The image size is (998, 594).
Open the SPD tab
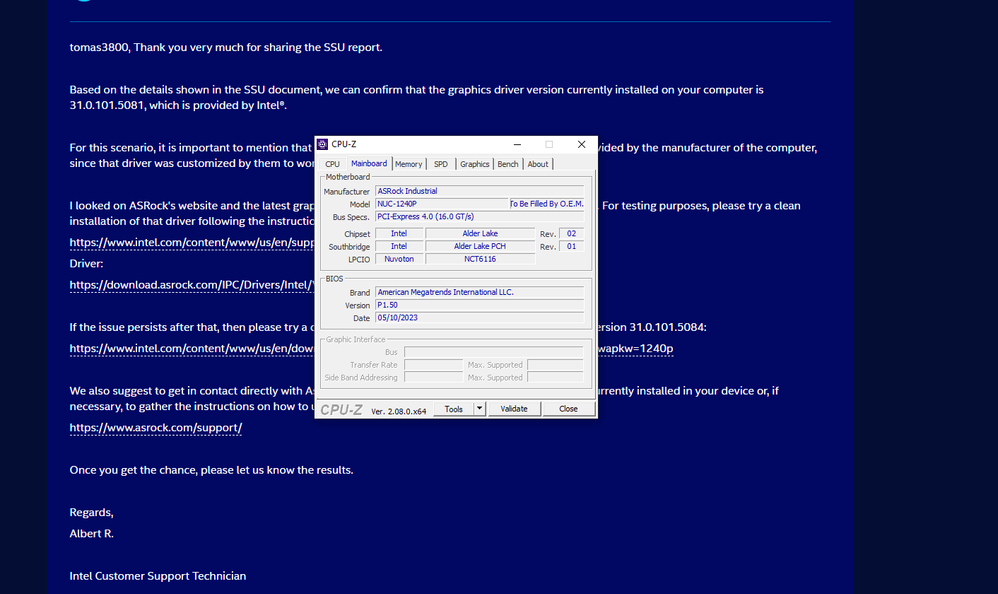click(x=441, y=164)
